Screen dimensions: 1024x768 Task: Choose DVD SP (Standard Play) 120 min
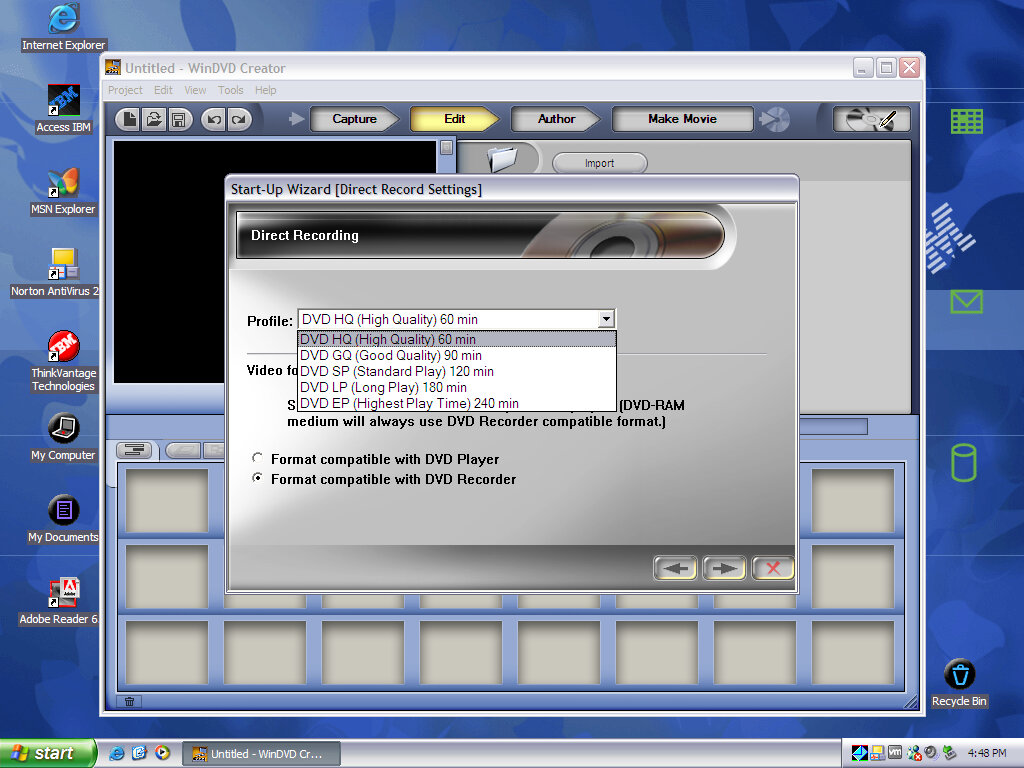(397, 371)
